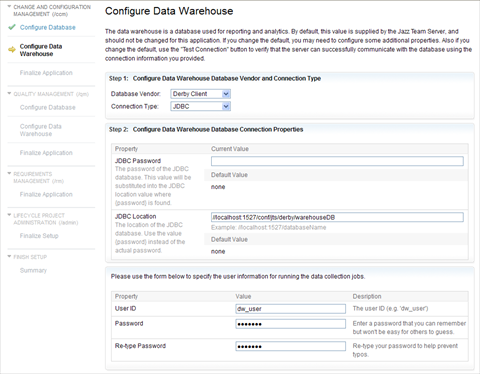
Task: Click the JDBC Password property label
Action: point(138,161)
